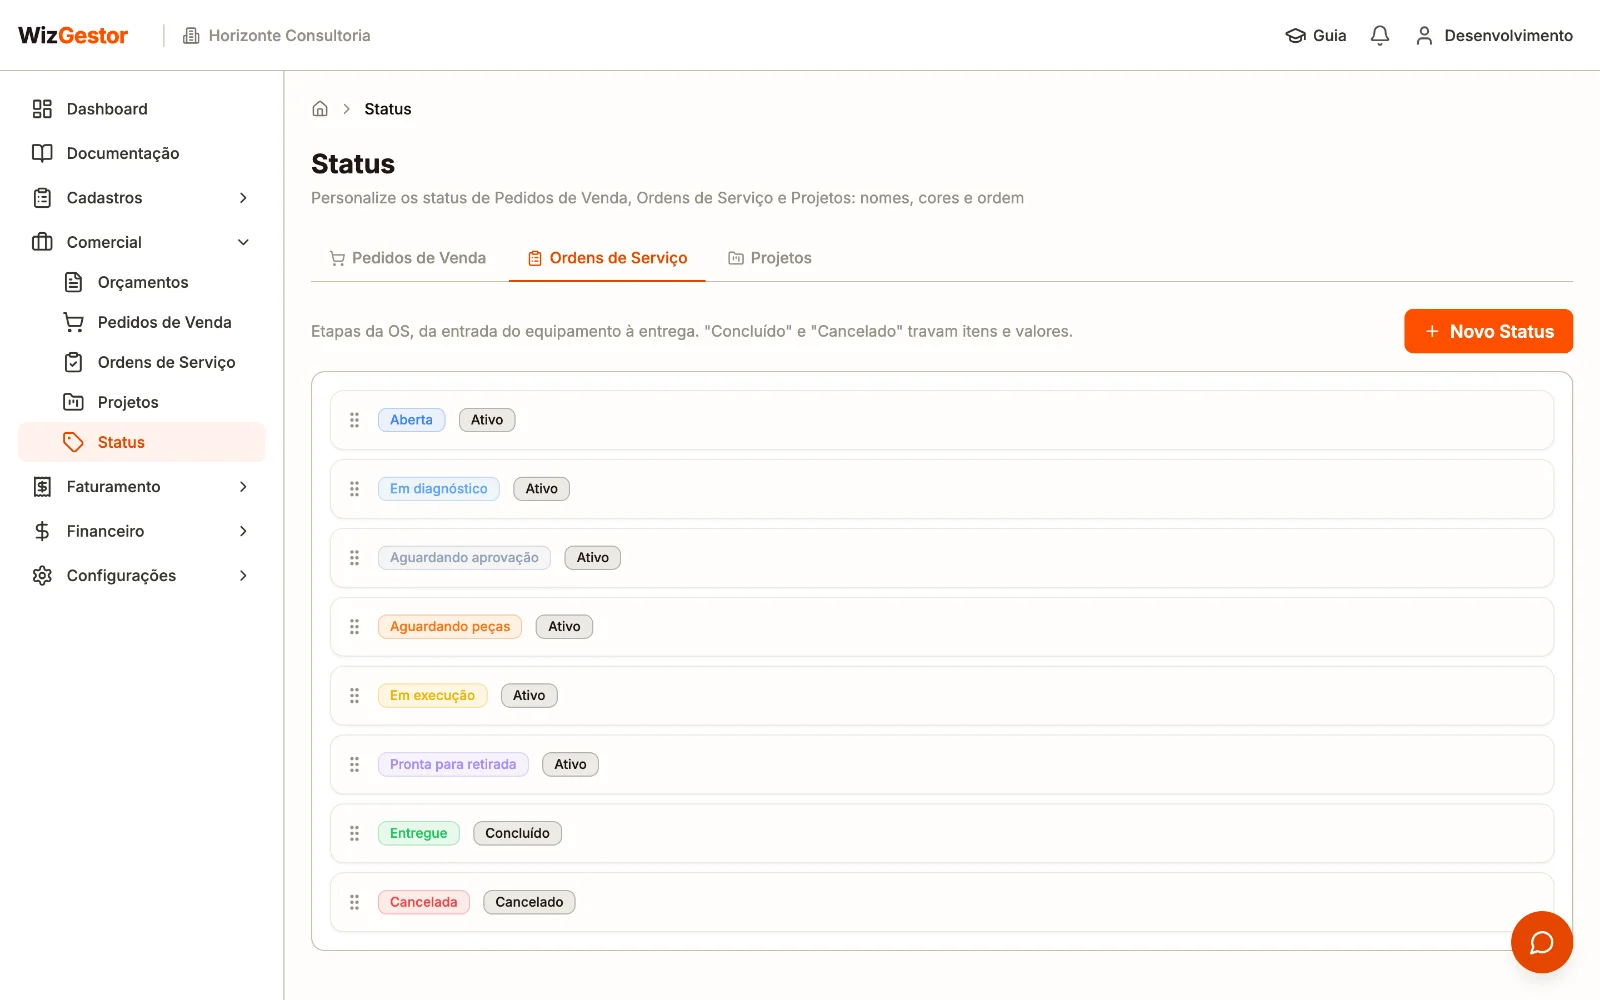1600x1000 pixels.
Task: Open the Desenvolvimento account menu
Action: tap(1494, 36)
